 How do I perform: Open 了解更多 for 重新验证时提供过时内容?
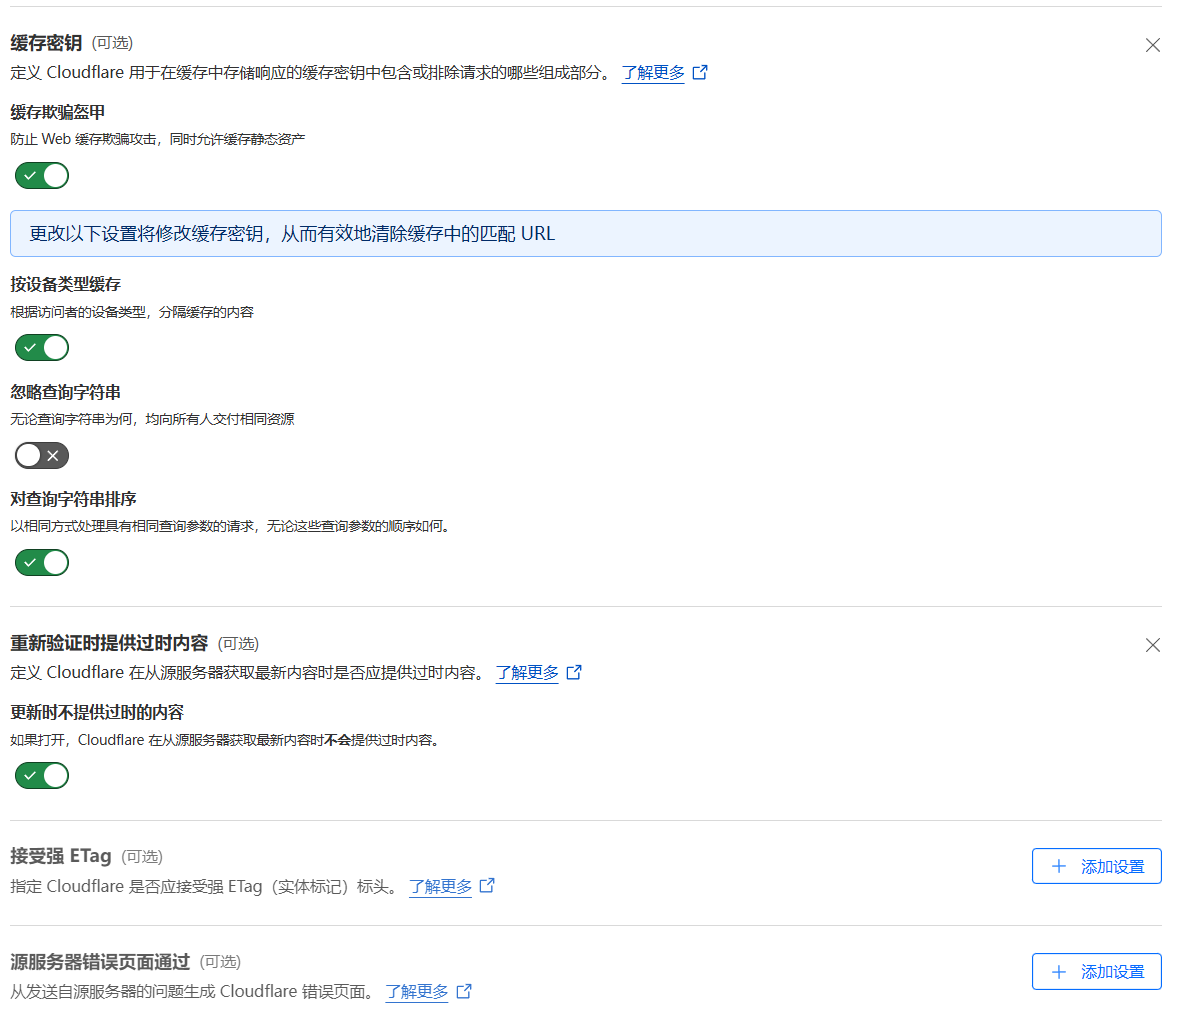pyautogui.click(x=526, y=672)
